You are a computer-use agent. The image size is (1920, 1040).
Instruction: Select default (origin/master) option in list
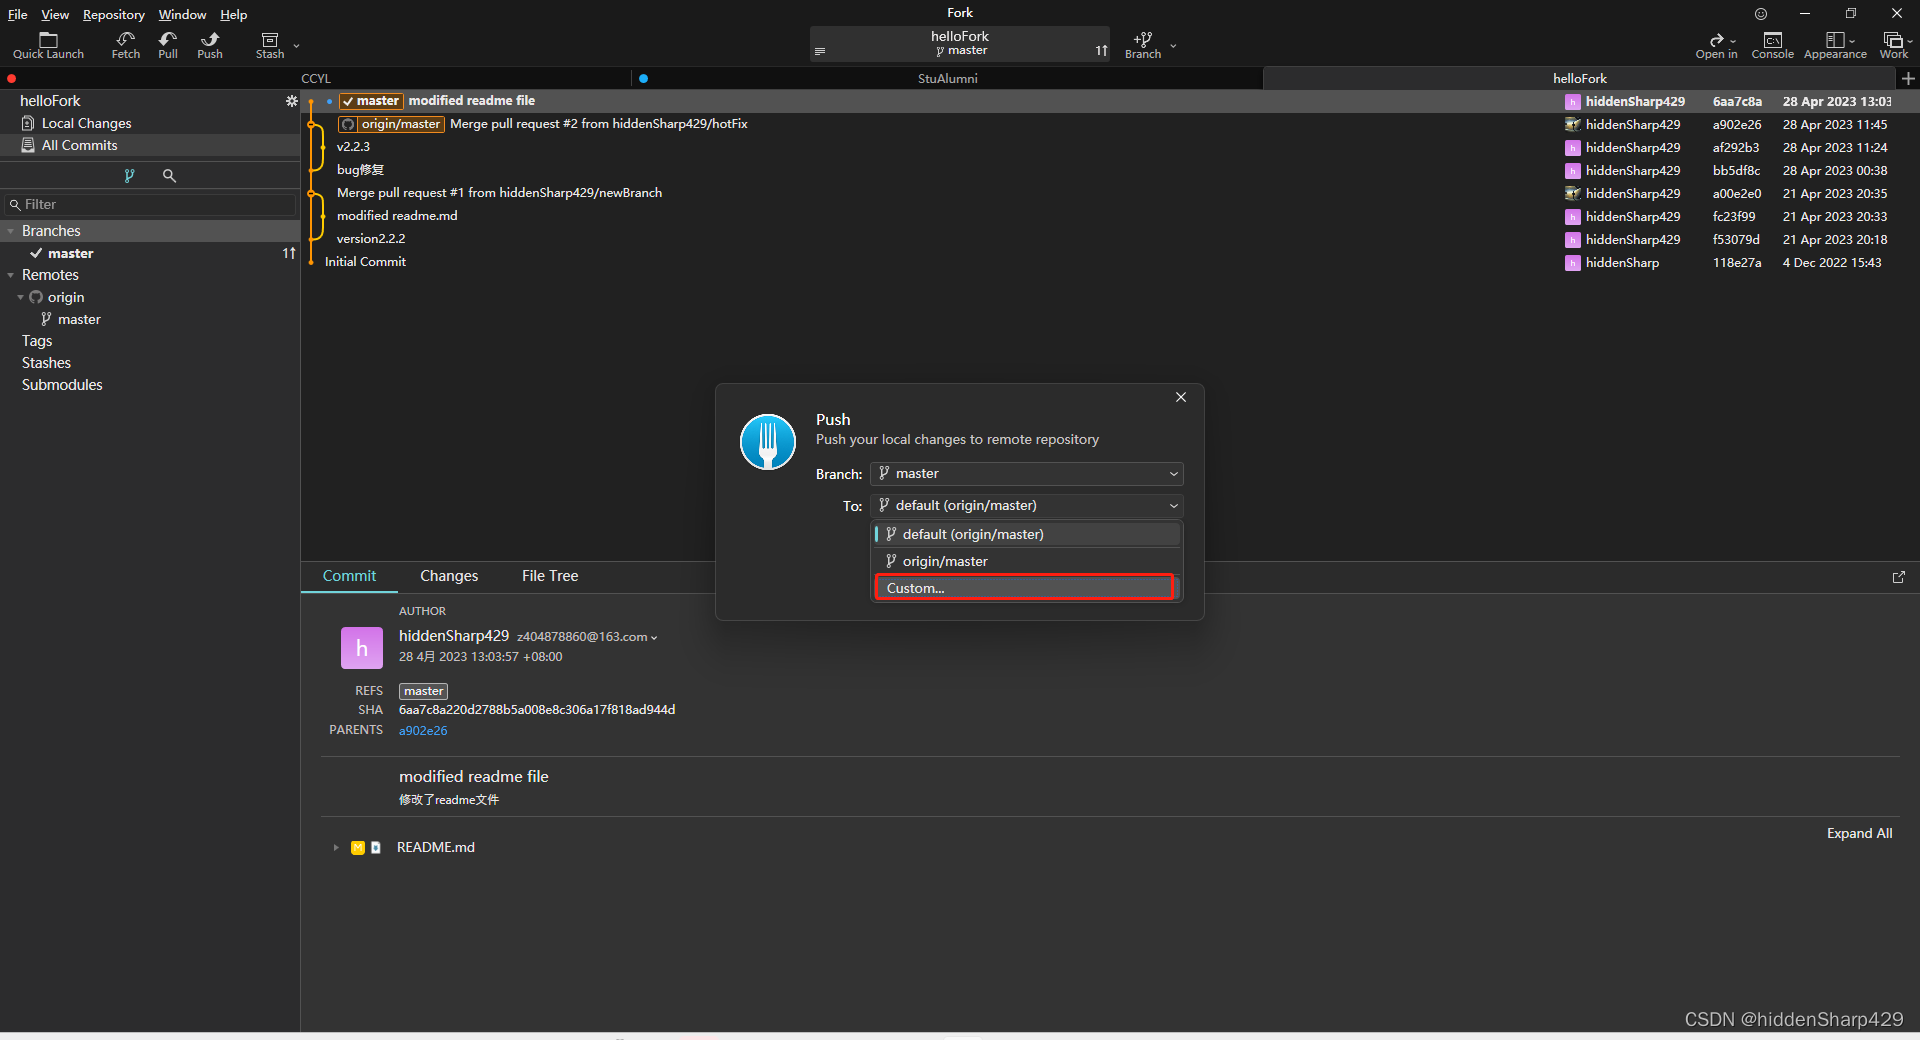(x=1027, y=534)
